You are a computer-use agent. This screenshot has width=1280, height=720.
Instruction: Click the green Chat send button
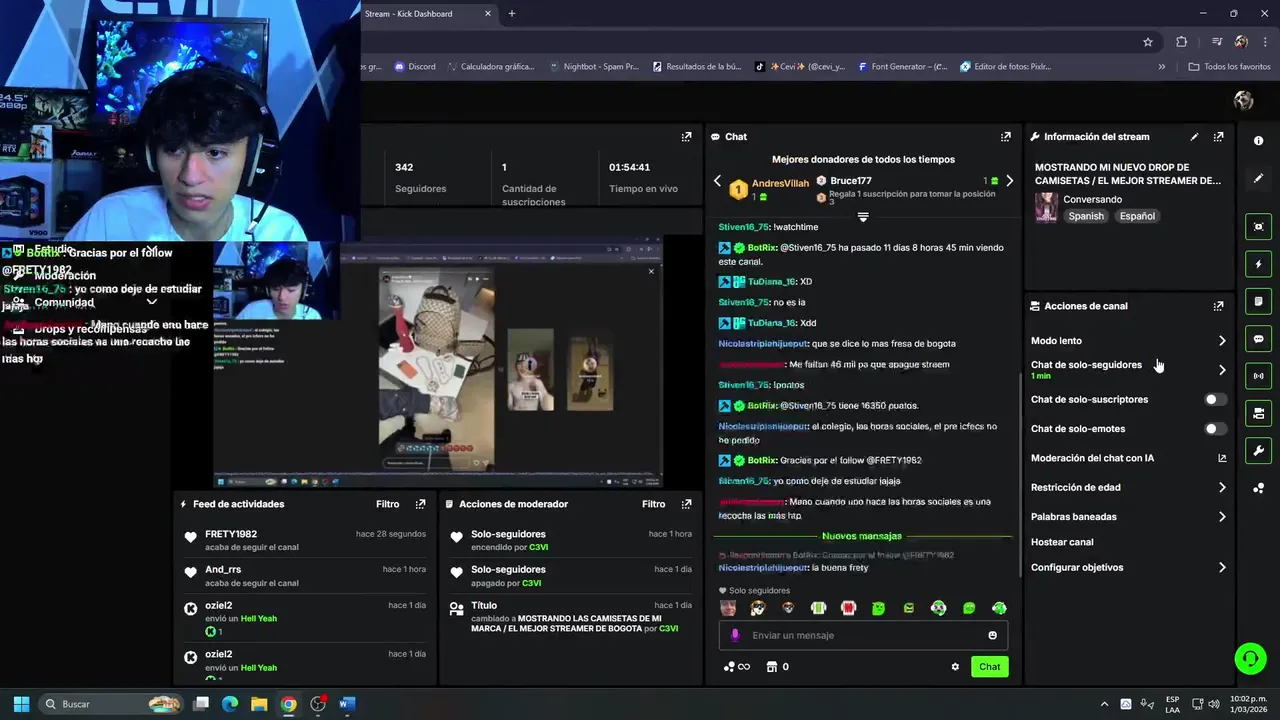pos(989,667)
